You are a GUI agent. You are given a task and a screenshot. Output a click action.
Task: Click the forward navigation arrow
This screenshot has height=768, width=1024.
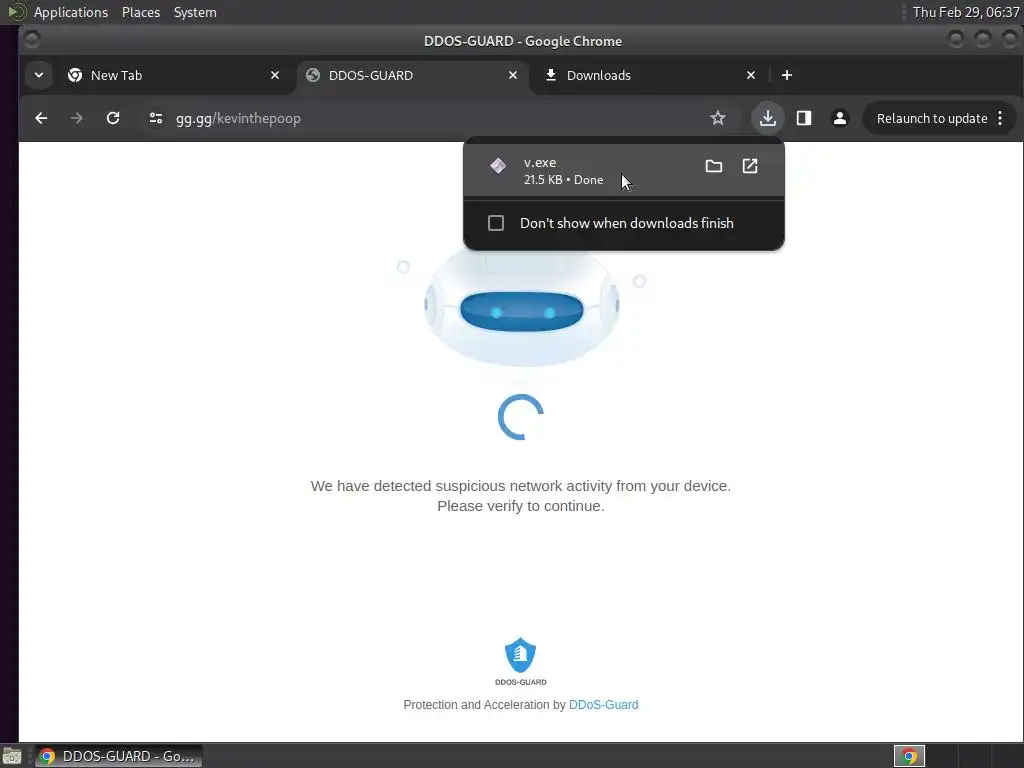[76, 118]
